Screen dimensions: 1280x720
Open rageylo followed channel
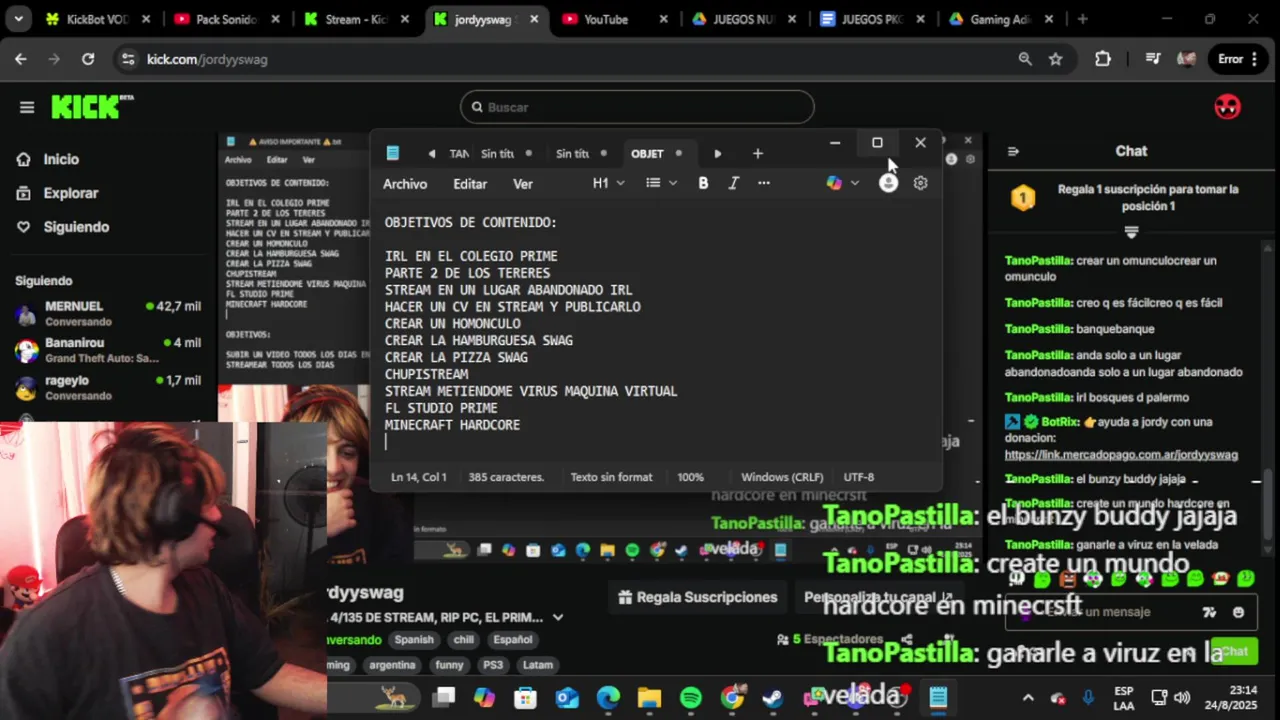click(x=108, y=388)
